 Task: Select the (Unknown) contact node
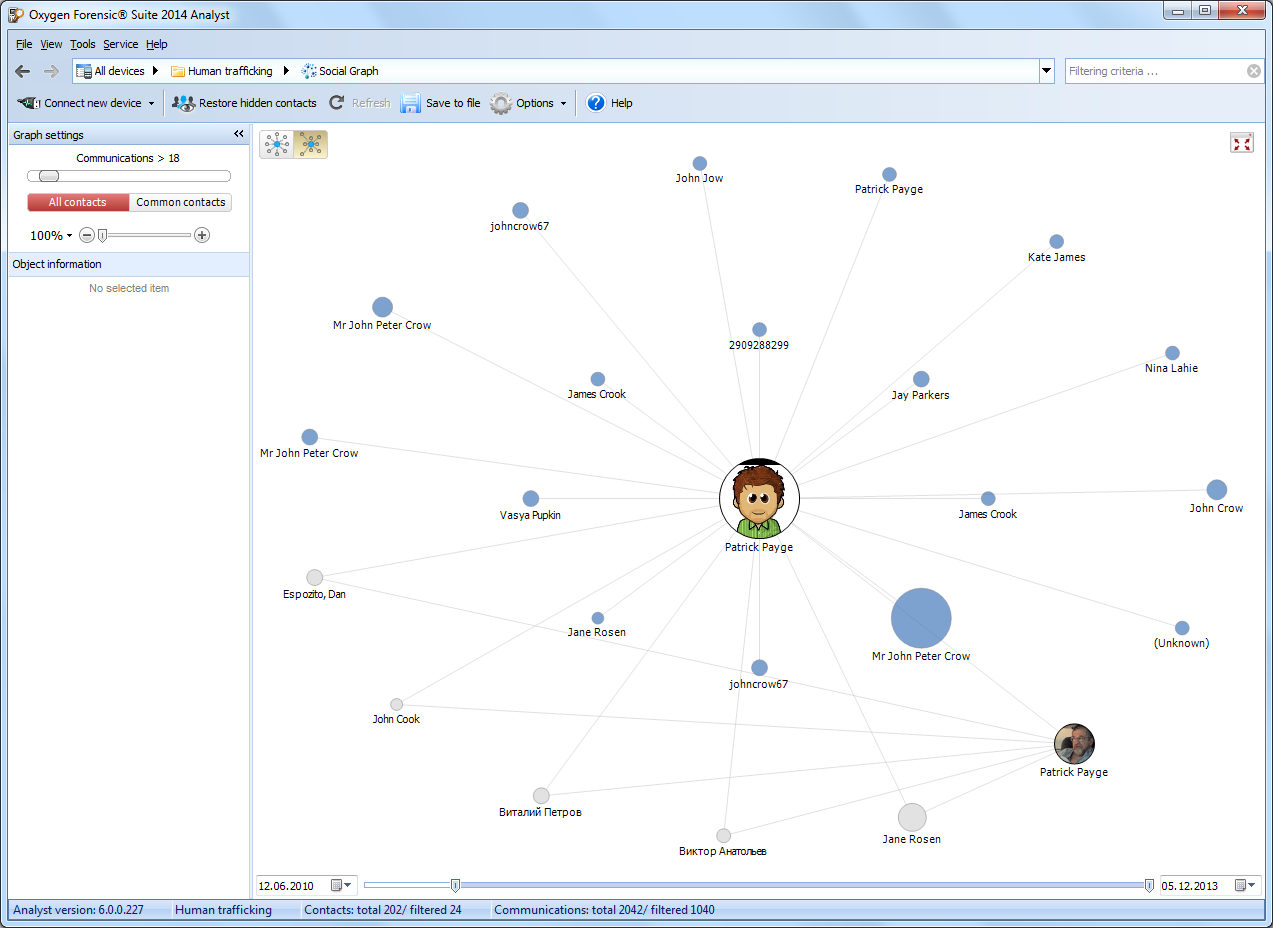1182,628
